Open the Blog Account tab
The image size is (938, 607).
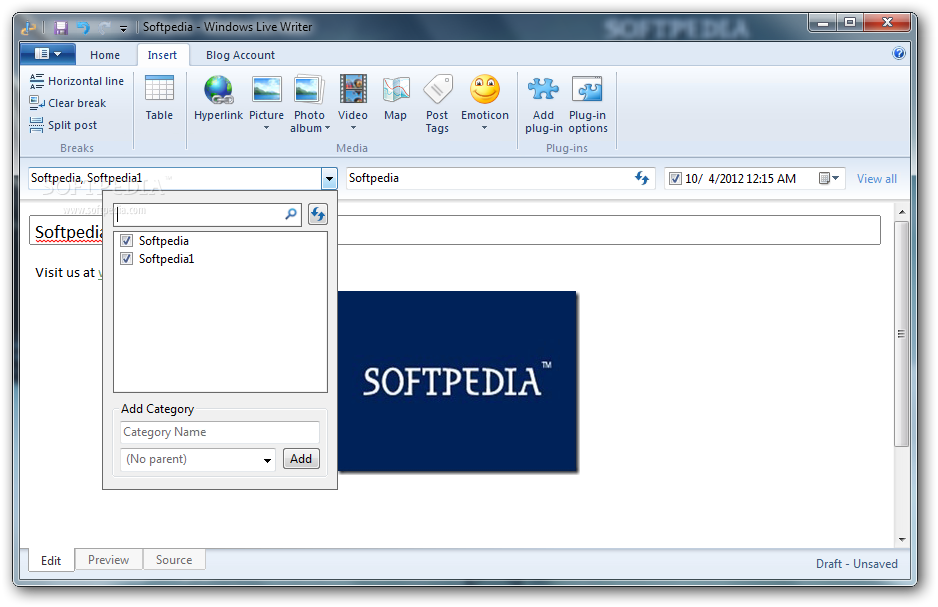tap(240, 55)
